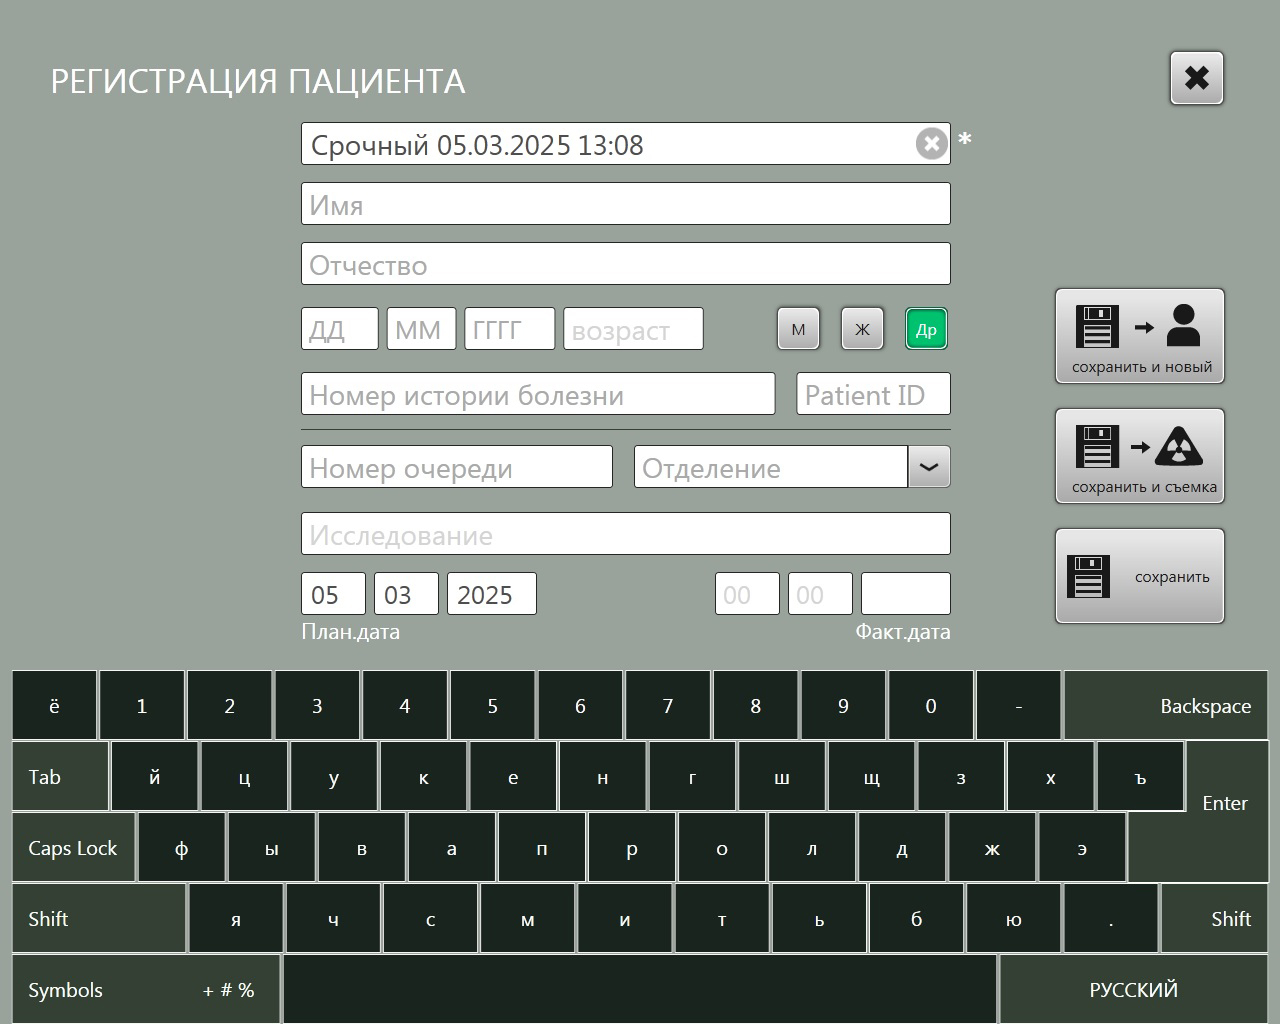This screenshot has width=1280, height=1024.
Task: Click the 'сохранить' floppy disk button
Action: click(1140, 576)
